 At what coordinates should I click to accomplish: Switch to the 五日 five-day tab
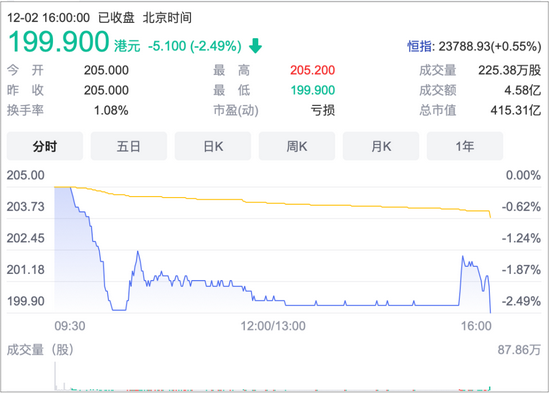(x=129, y=146)
